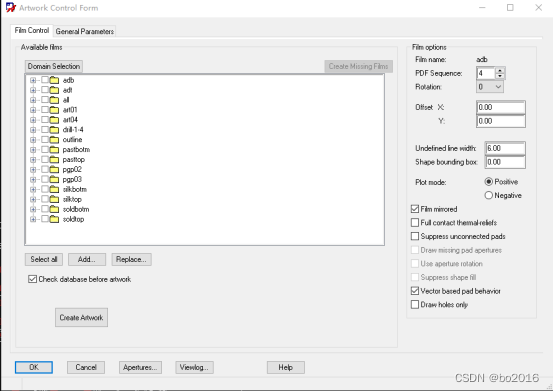Select the silkbotm film entry
Viewport: 554px width, 392px height.
tap(75, 189)
